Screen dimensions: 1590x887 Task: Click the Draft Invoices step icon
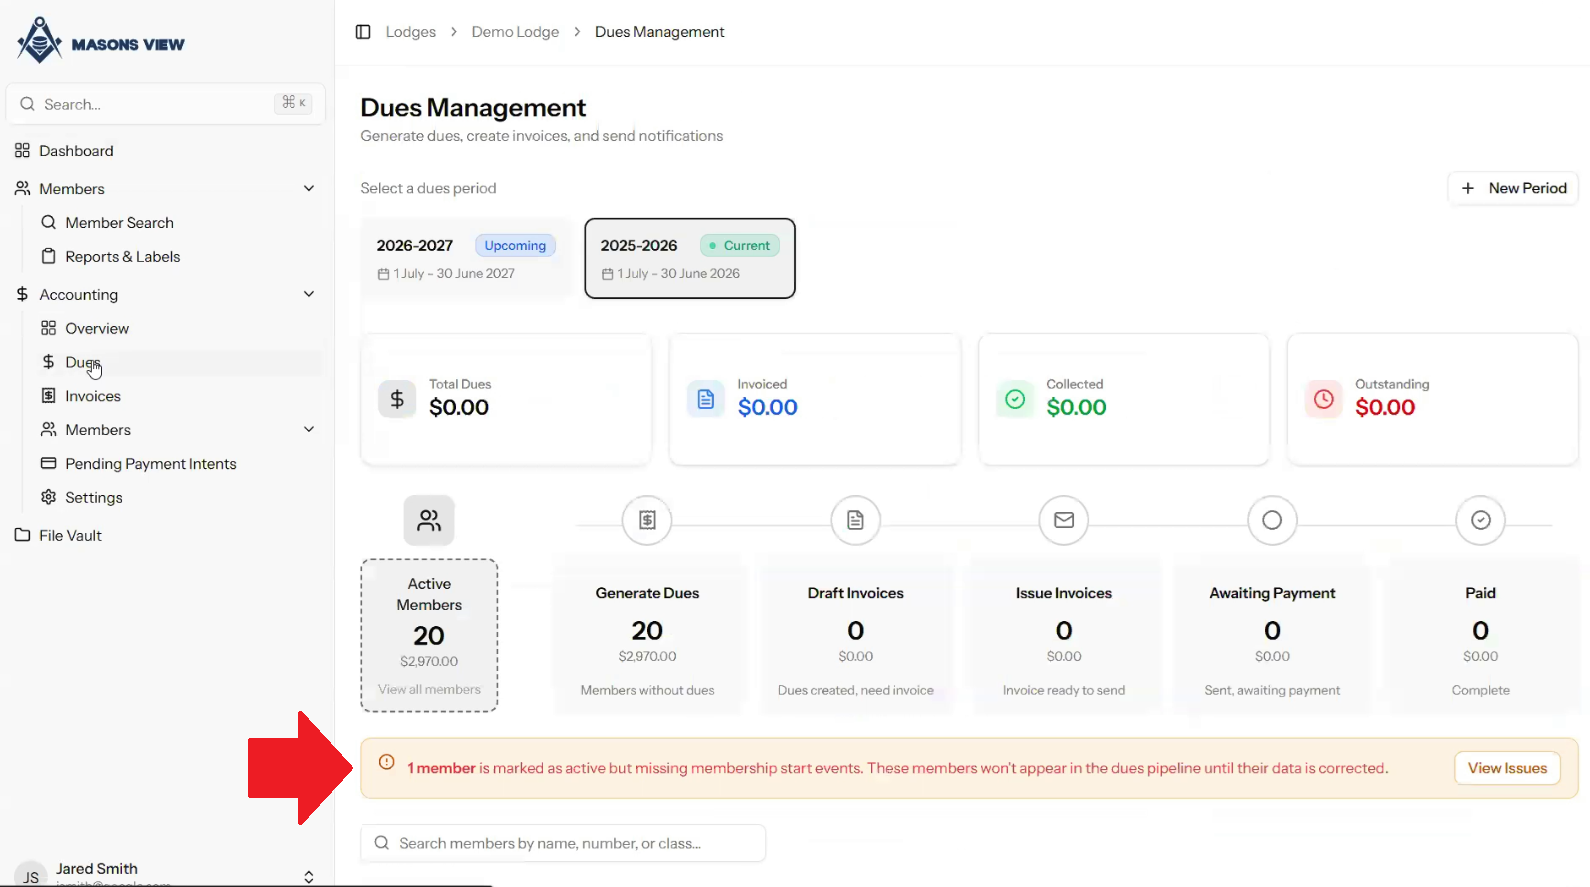[x=855, y=520]
